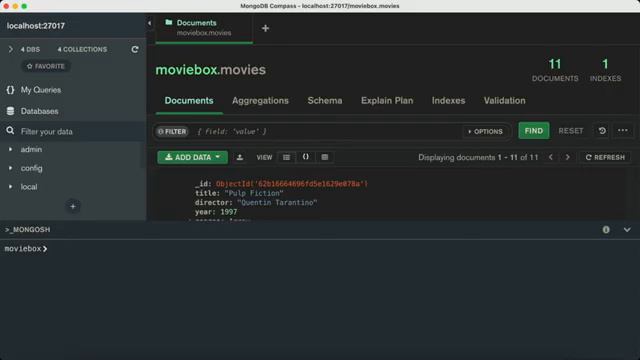Mark connection as FAVORITE

pyautogui.click(x=46, y=66)
